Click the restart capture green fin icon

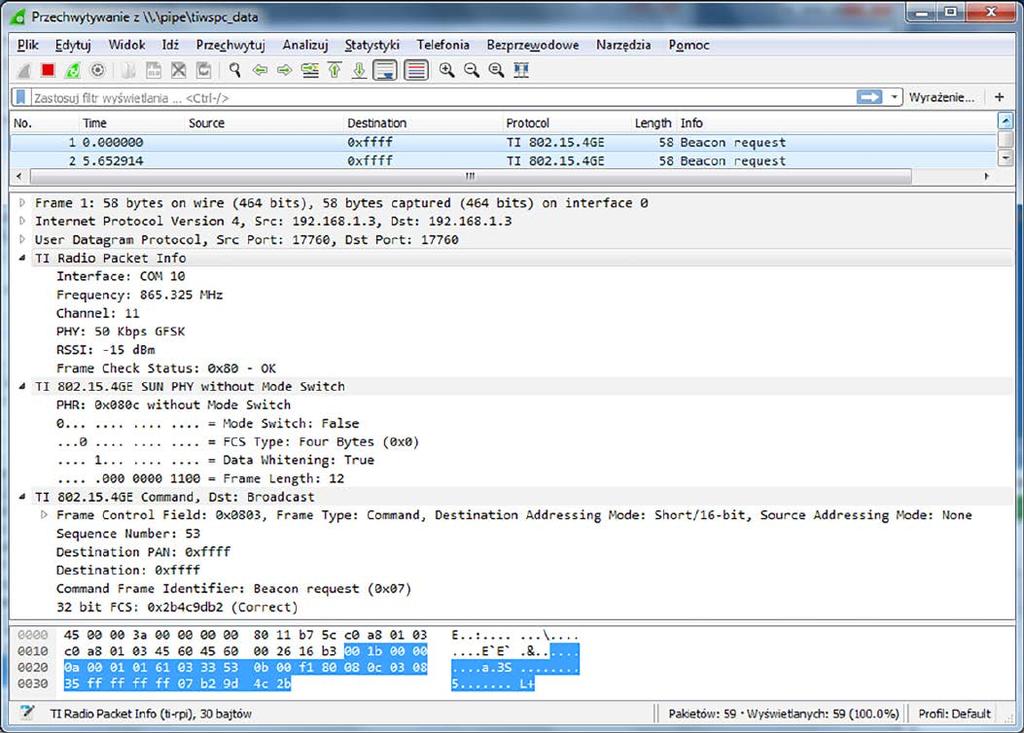[x=72, y=71]
